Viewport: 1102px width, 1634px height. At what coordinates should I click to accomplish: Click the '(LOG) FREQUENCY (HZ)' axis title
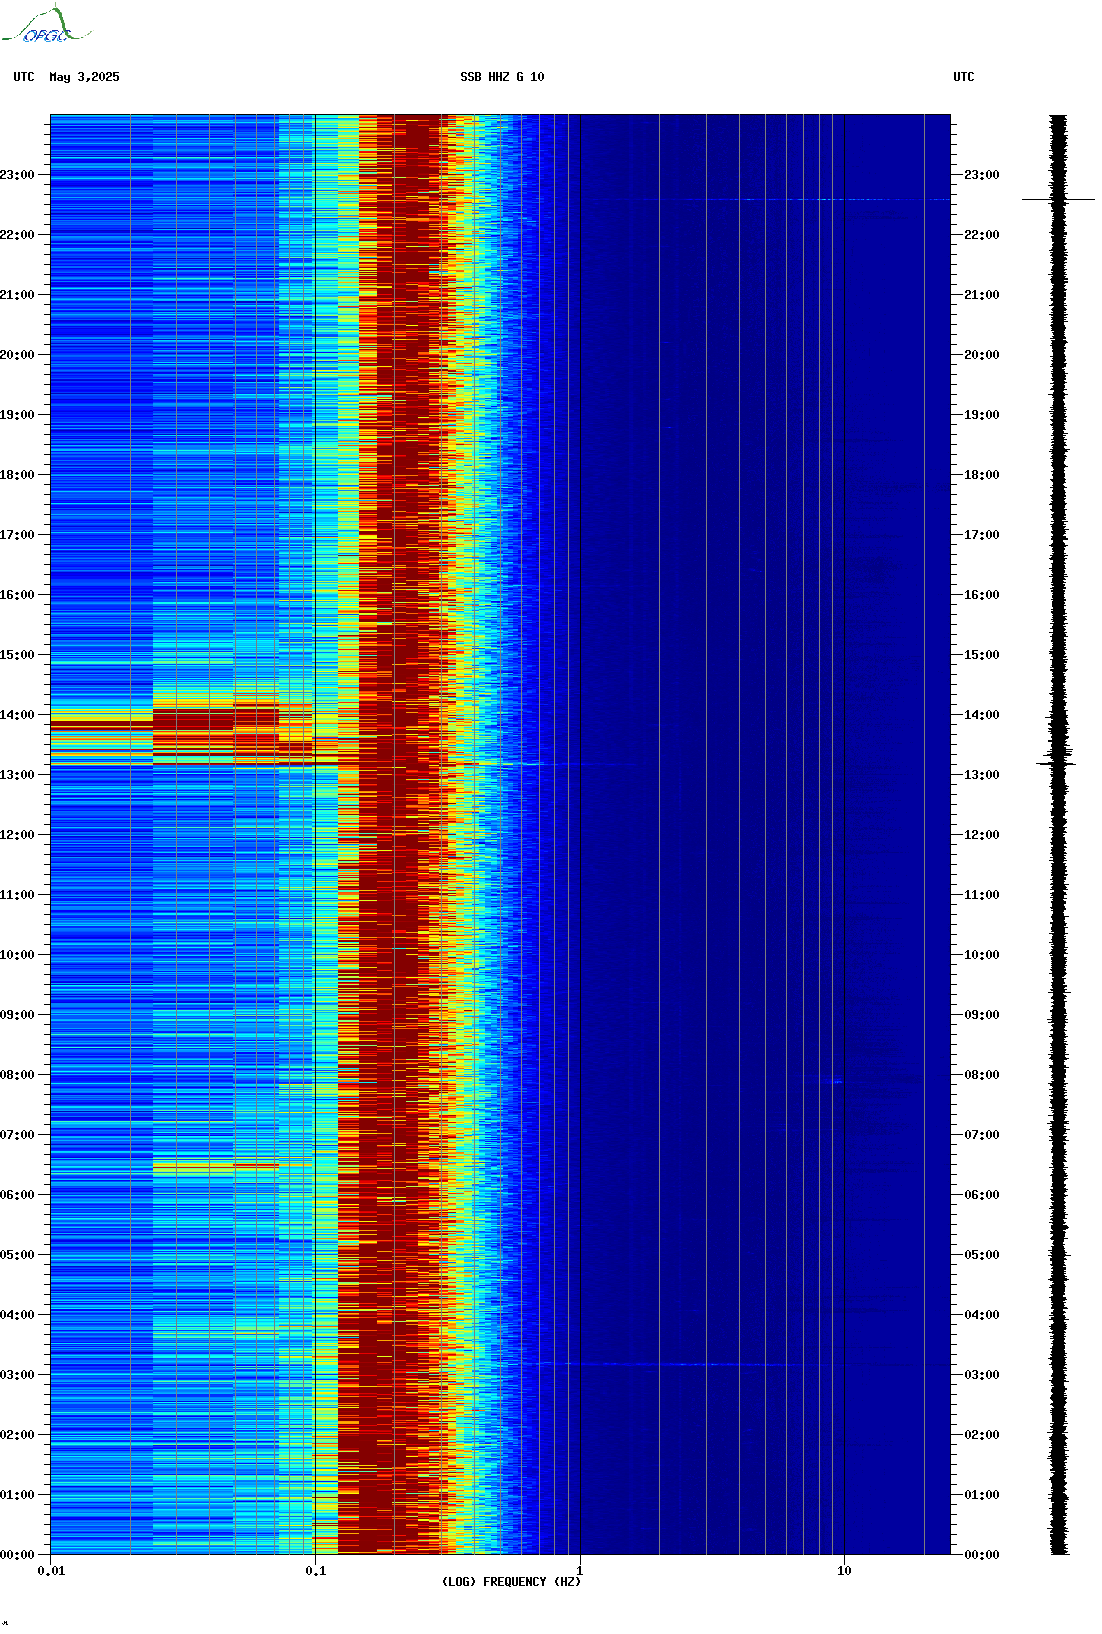pyautogui.click(x=511, y=1582)
